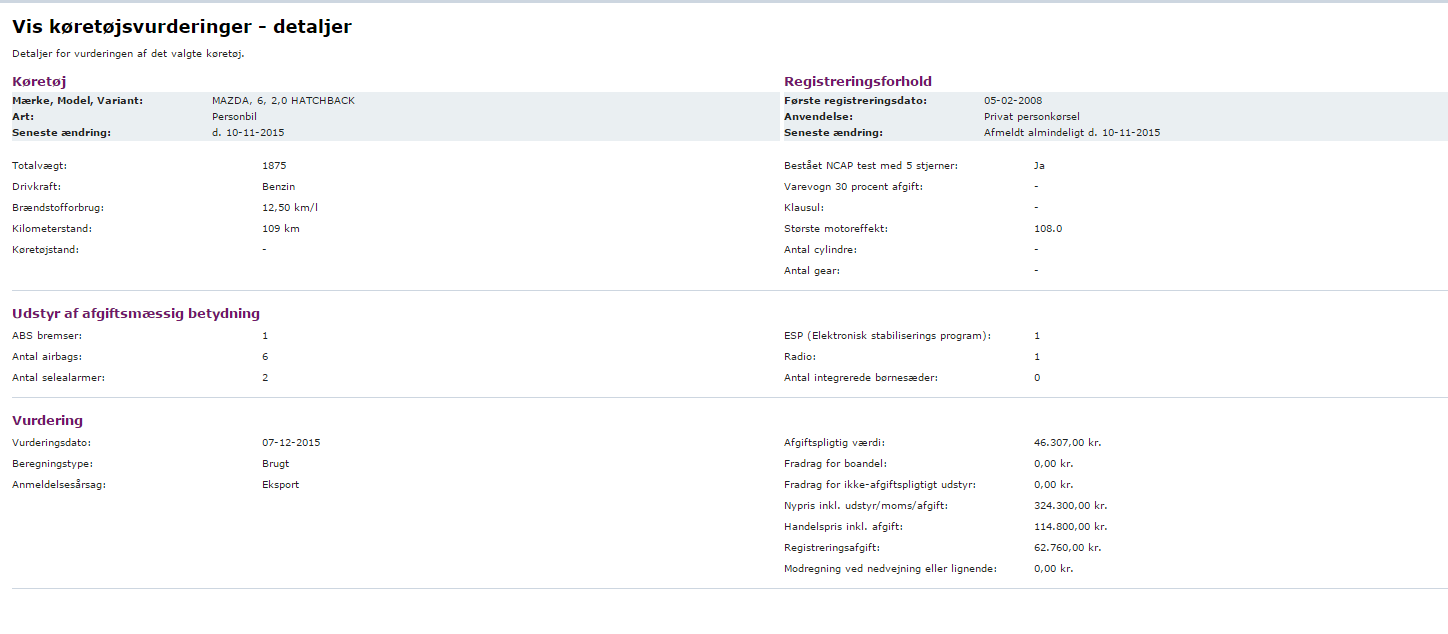Click the 'Første registreringsdato:' label

click(x=856, y=100)
